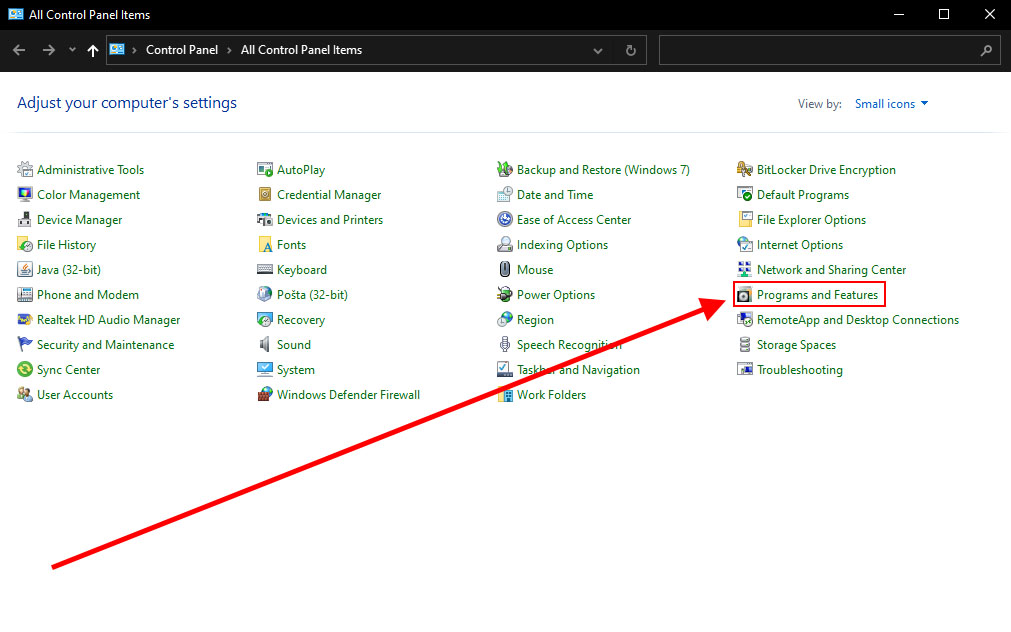This screenshot has width=1011, height=632.
Task: Open the File Explorer Options link
Action: (811, 220)
